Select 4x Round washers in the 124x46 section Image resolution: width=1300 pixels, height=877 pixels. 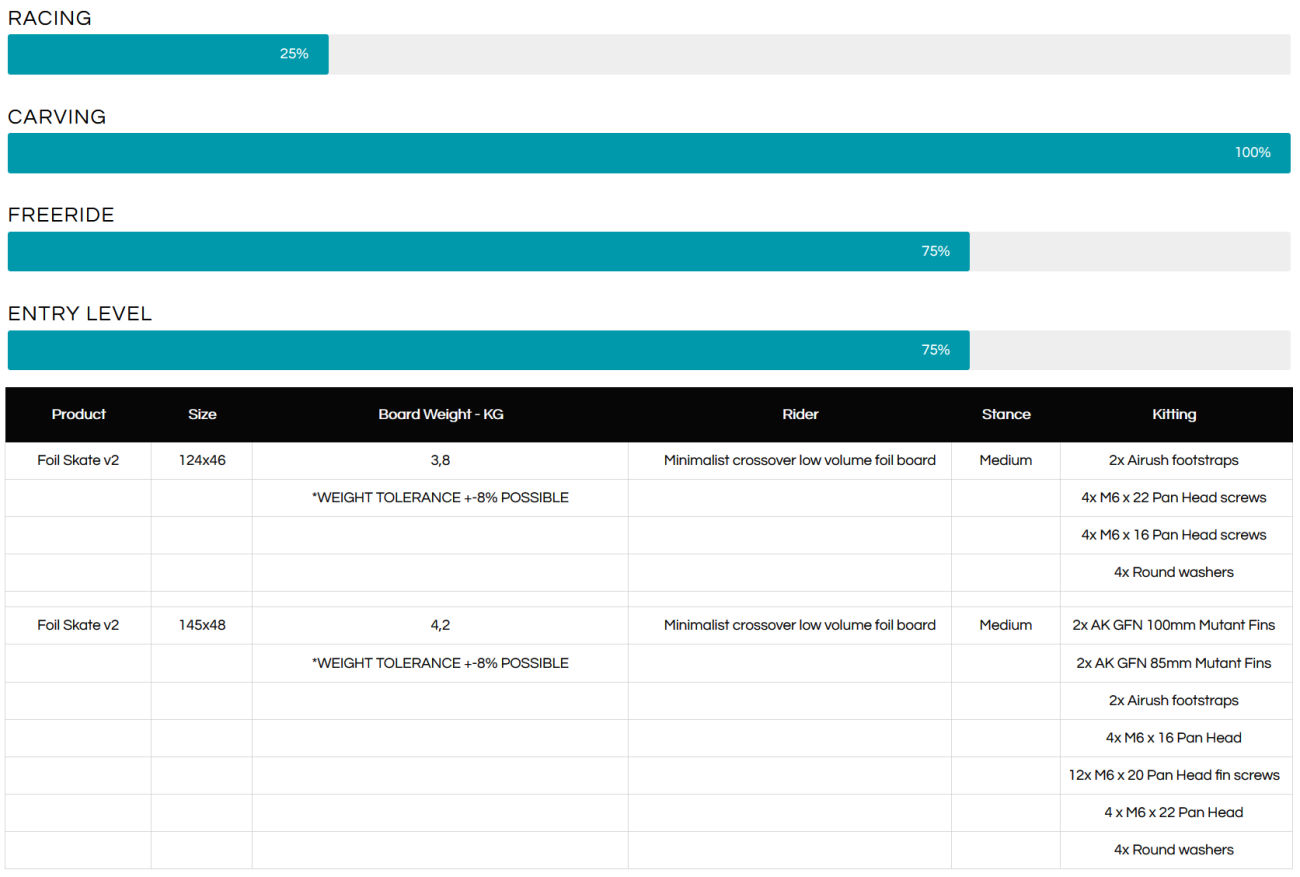tap(1174, 573)
